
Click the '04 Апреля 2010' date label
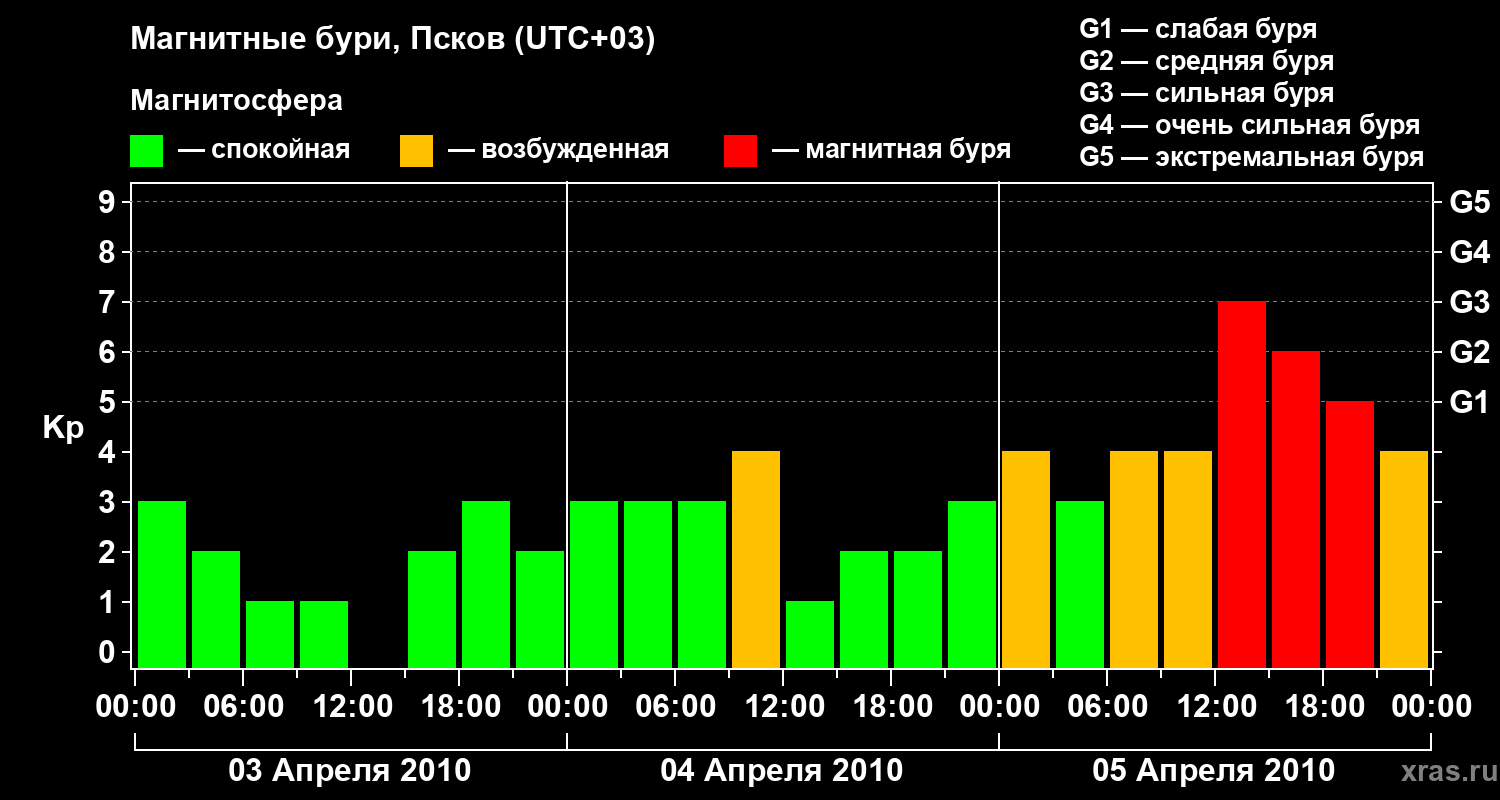tap(782, 771)
